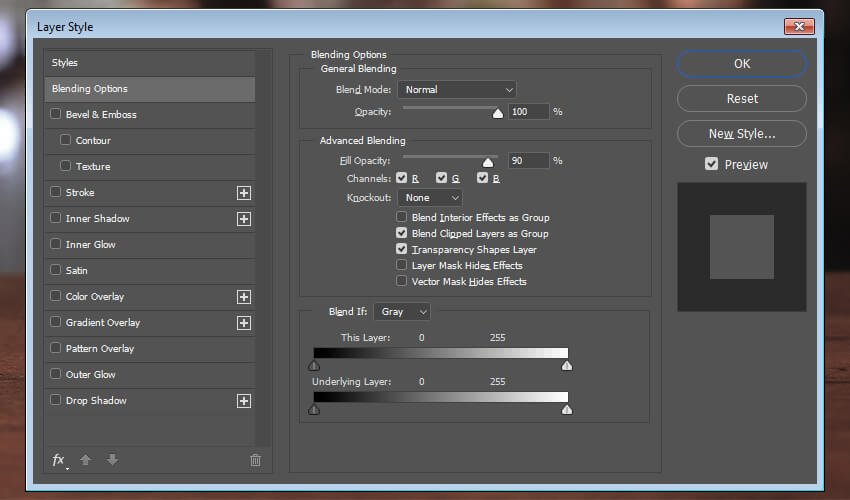Enable the Stroke effect checkbox
This screenshot has height=500, width=850.
[55, 192]
